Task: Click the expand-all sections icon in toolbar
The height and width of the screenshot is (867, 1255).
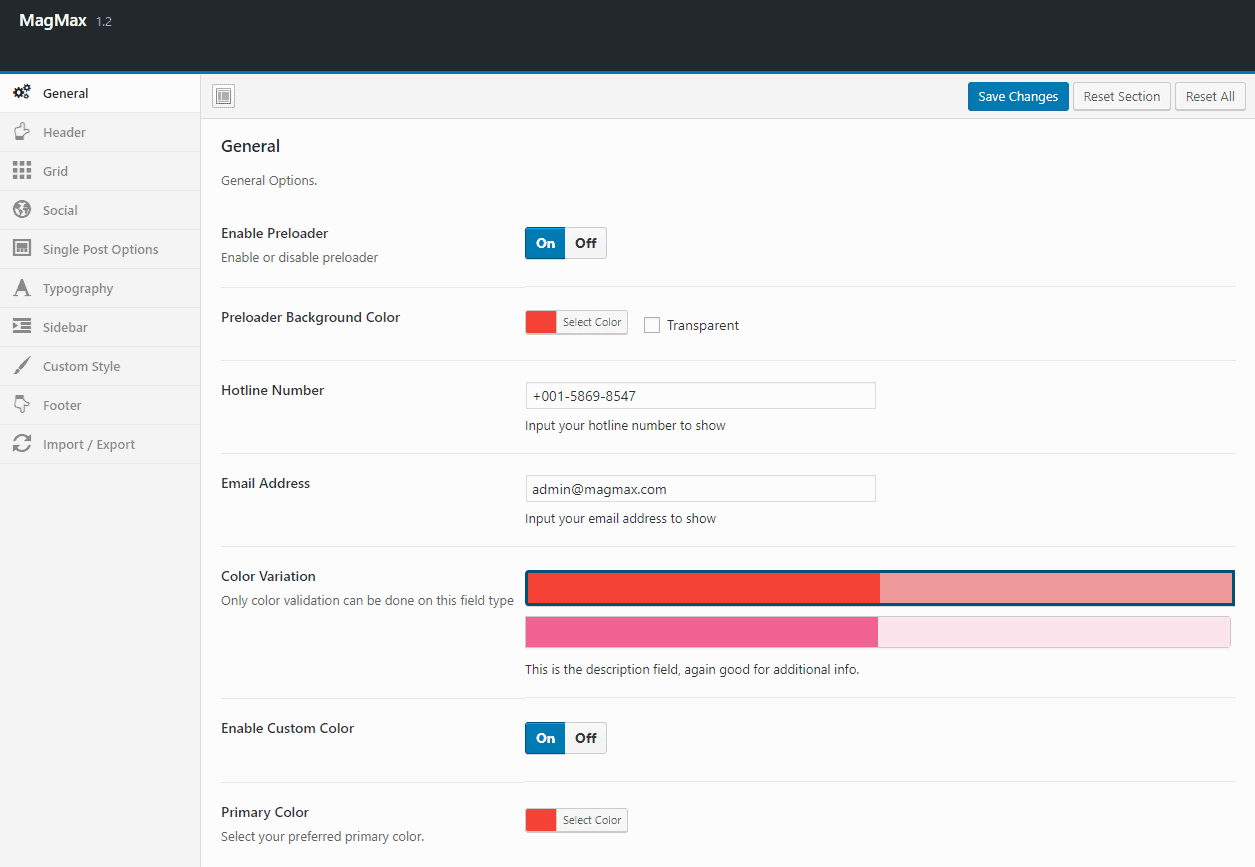Action: (224, 96)
